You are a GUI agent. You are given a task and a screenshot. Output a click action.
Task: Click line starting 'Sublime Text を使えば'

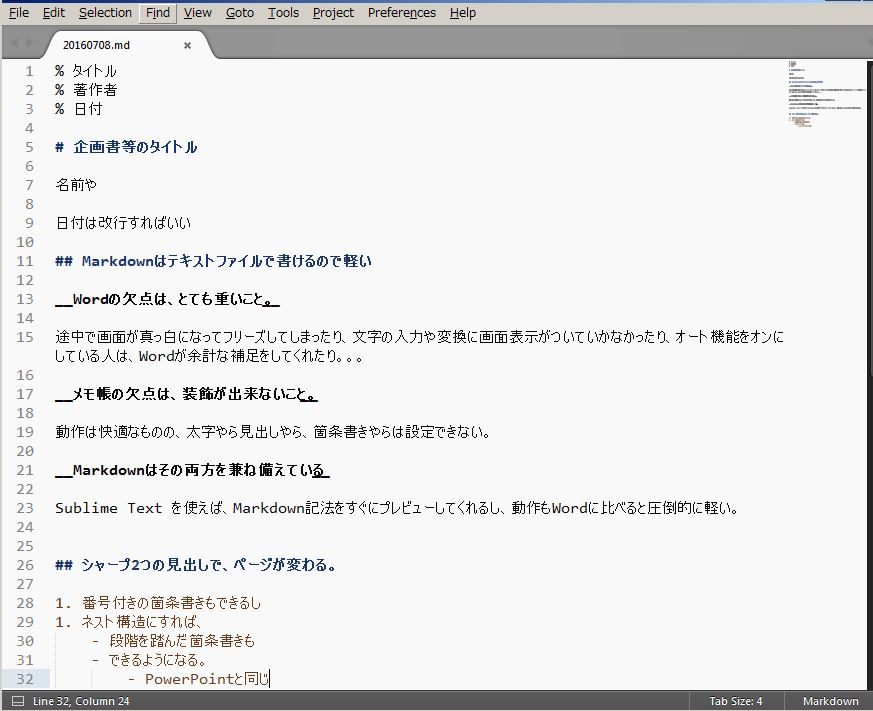397,508
